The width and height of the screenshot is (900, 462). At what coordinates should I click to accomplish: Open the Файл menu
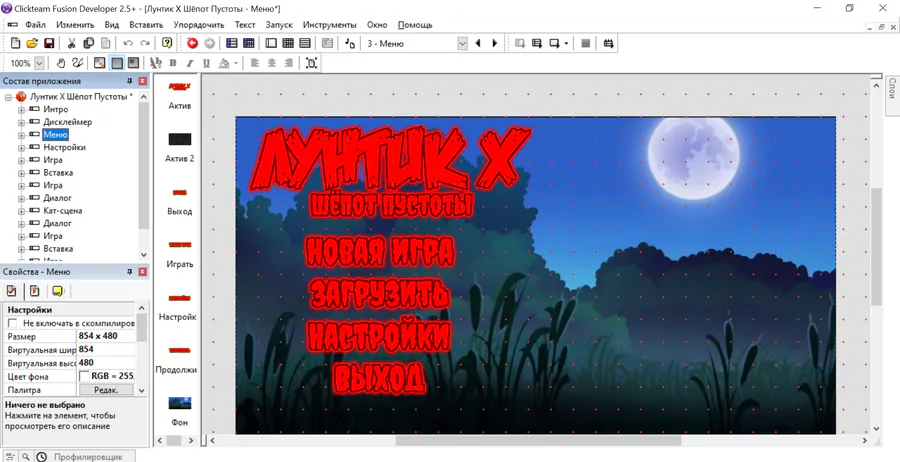[x=36, y=25]
